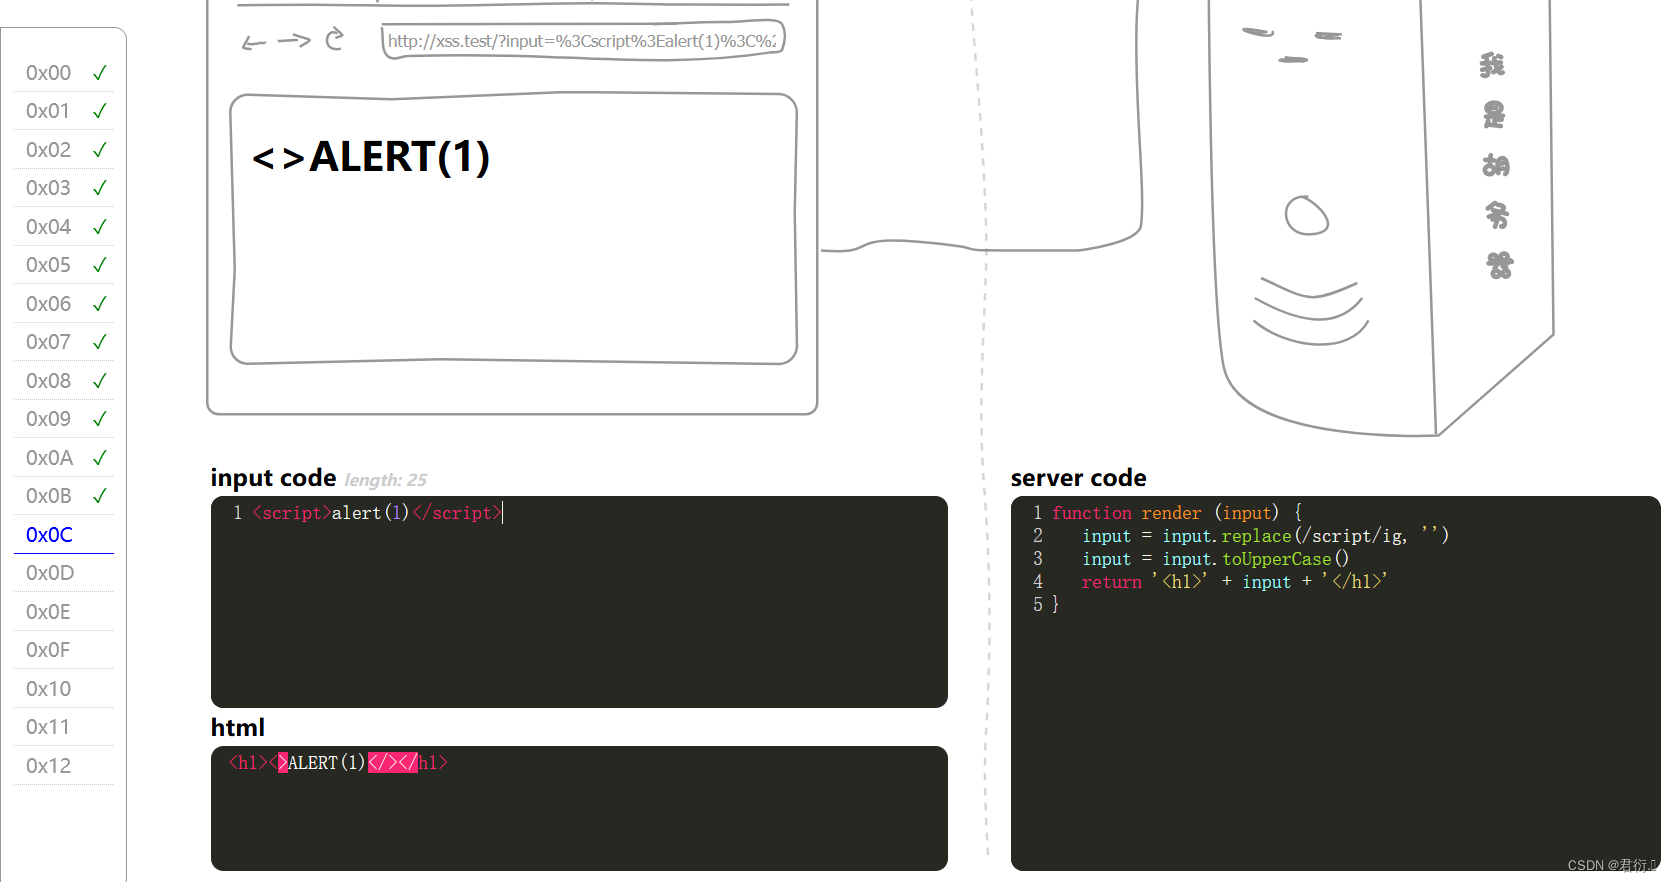Switch to level 0x12
Image resolution: width=1672 pixels, height=882 pixels.
point(49,766)
